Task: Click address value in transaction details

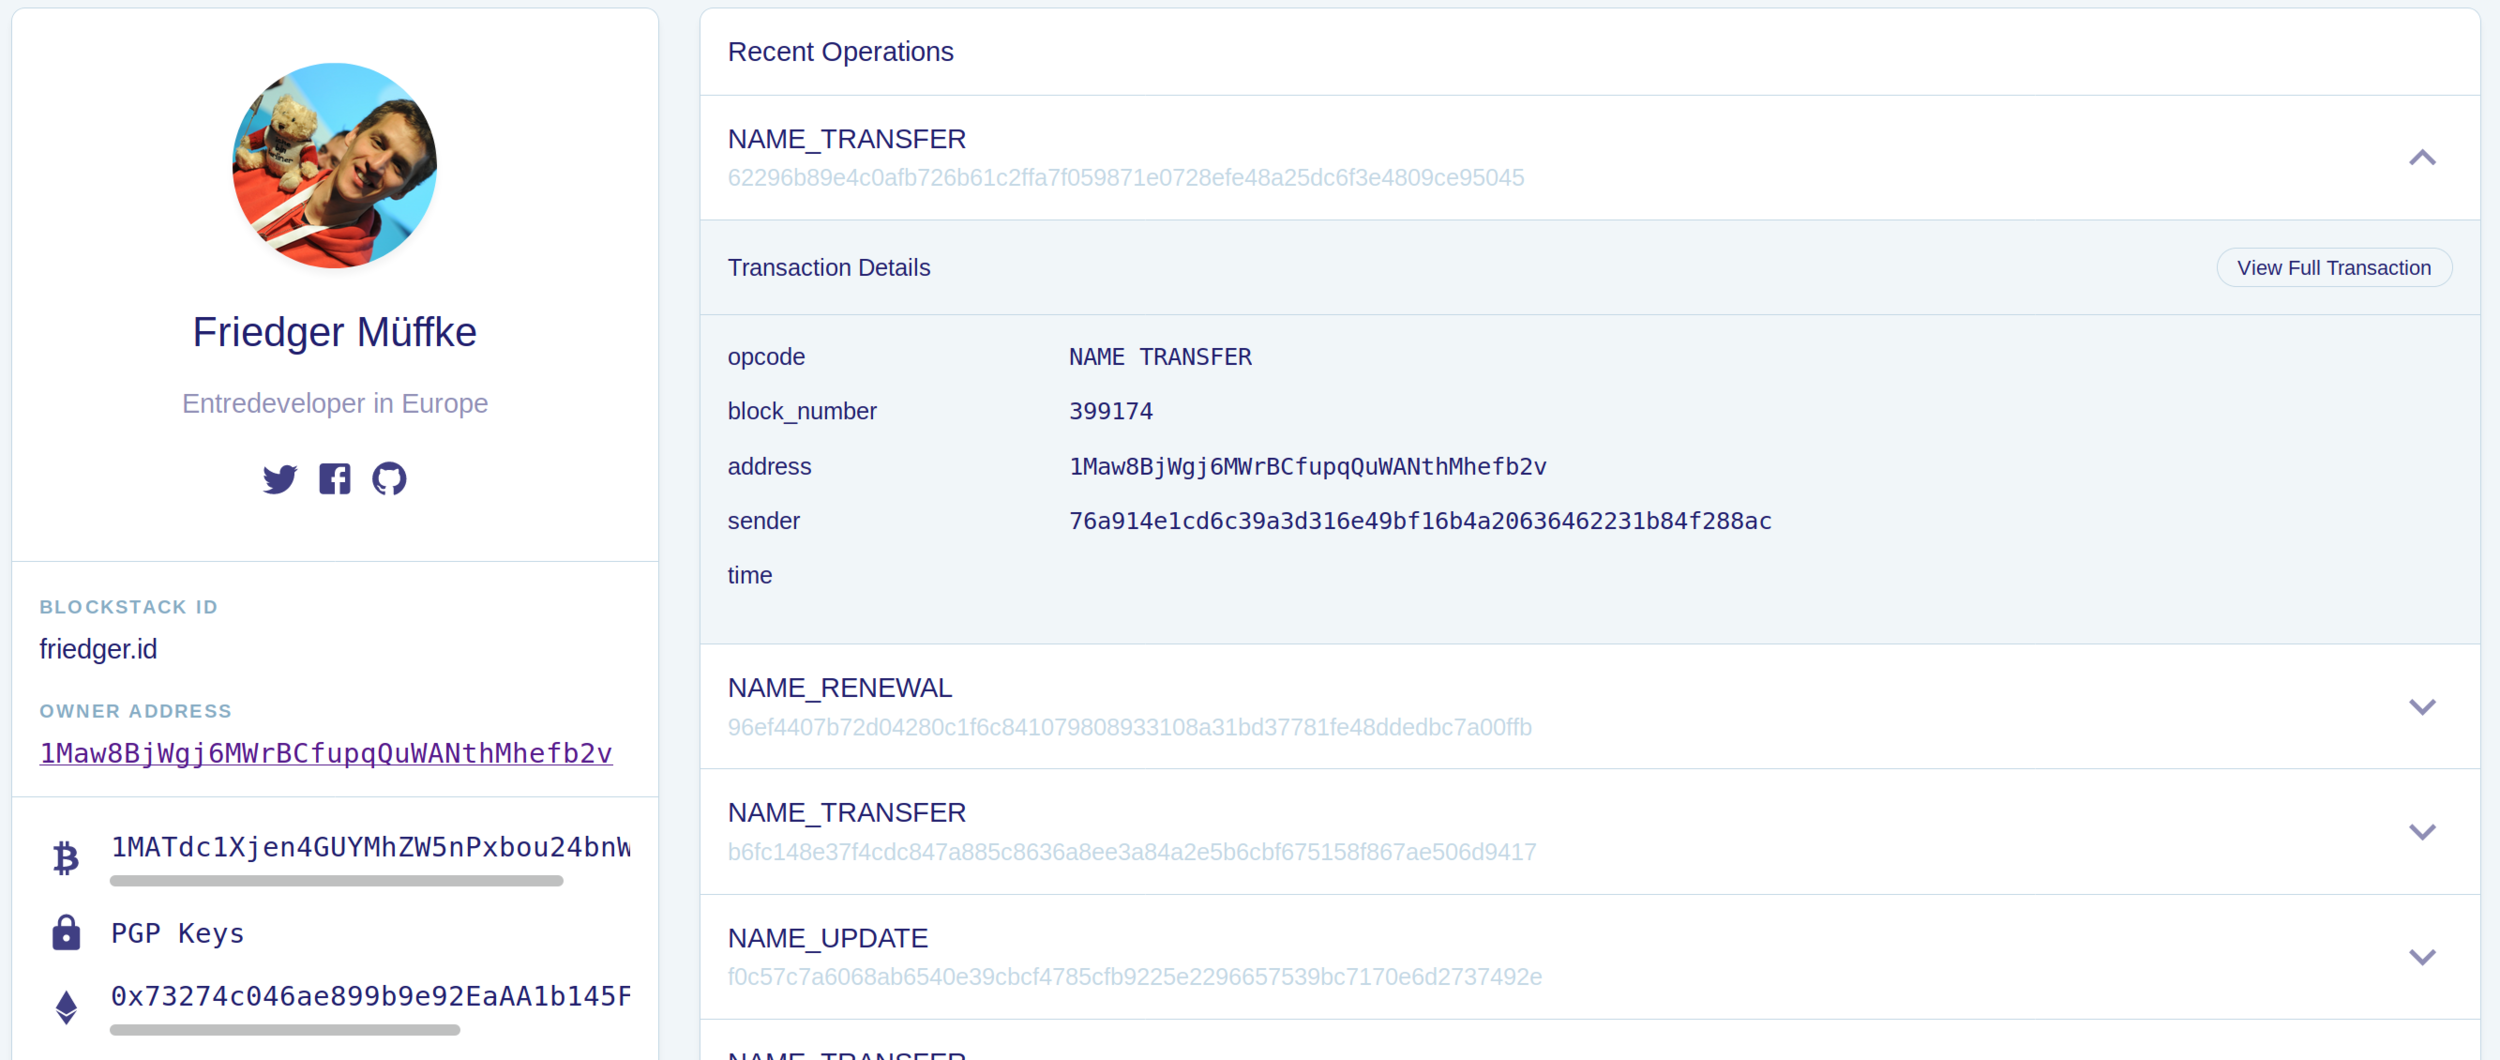Action: click(1308, 467)
